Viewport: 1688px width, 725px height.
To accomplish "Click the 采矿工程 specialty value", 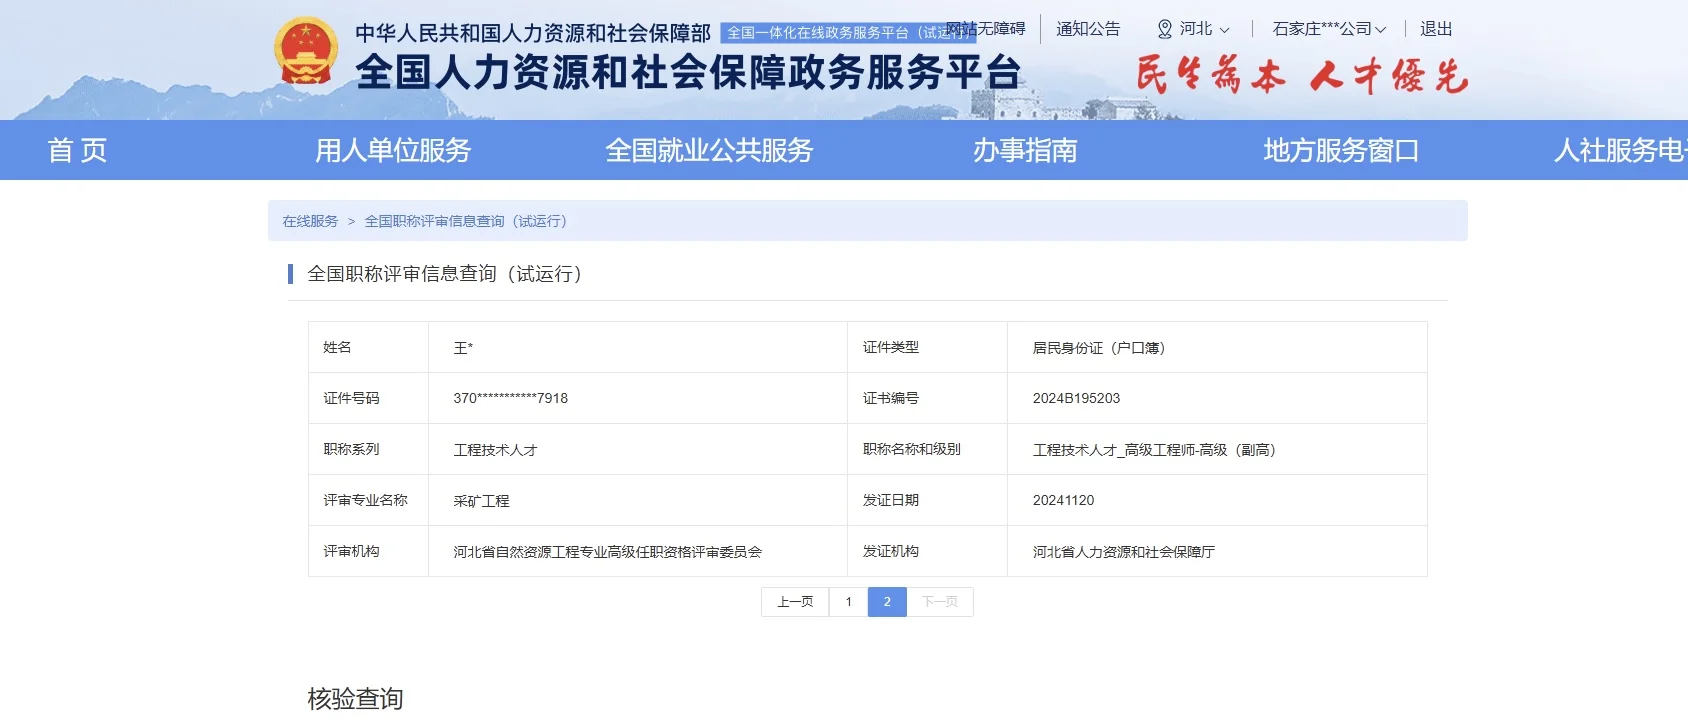I will point(481,501).
